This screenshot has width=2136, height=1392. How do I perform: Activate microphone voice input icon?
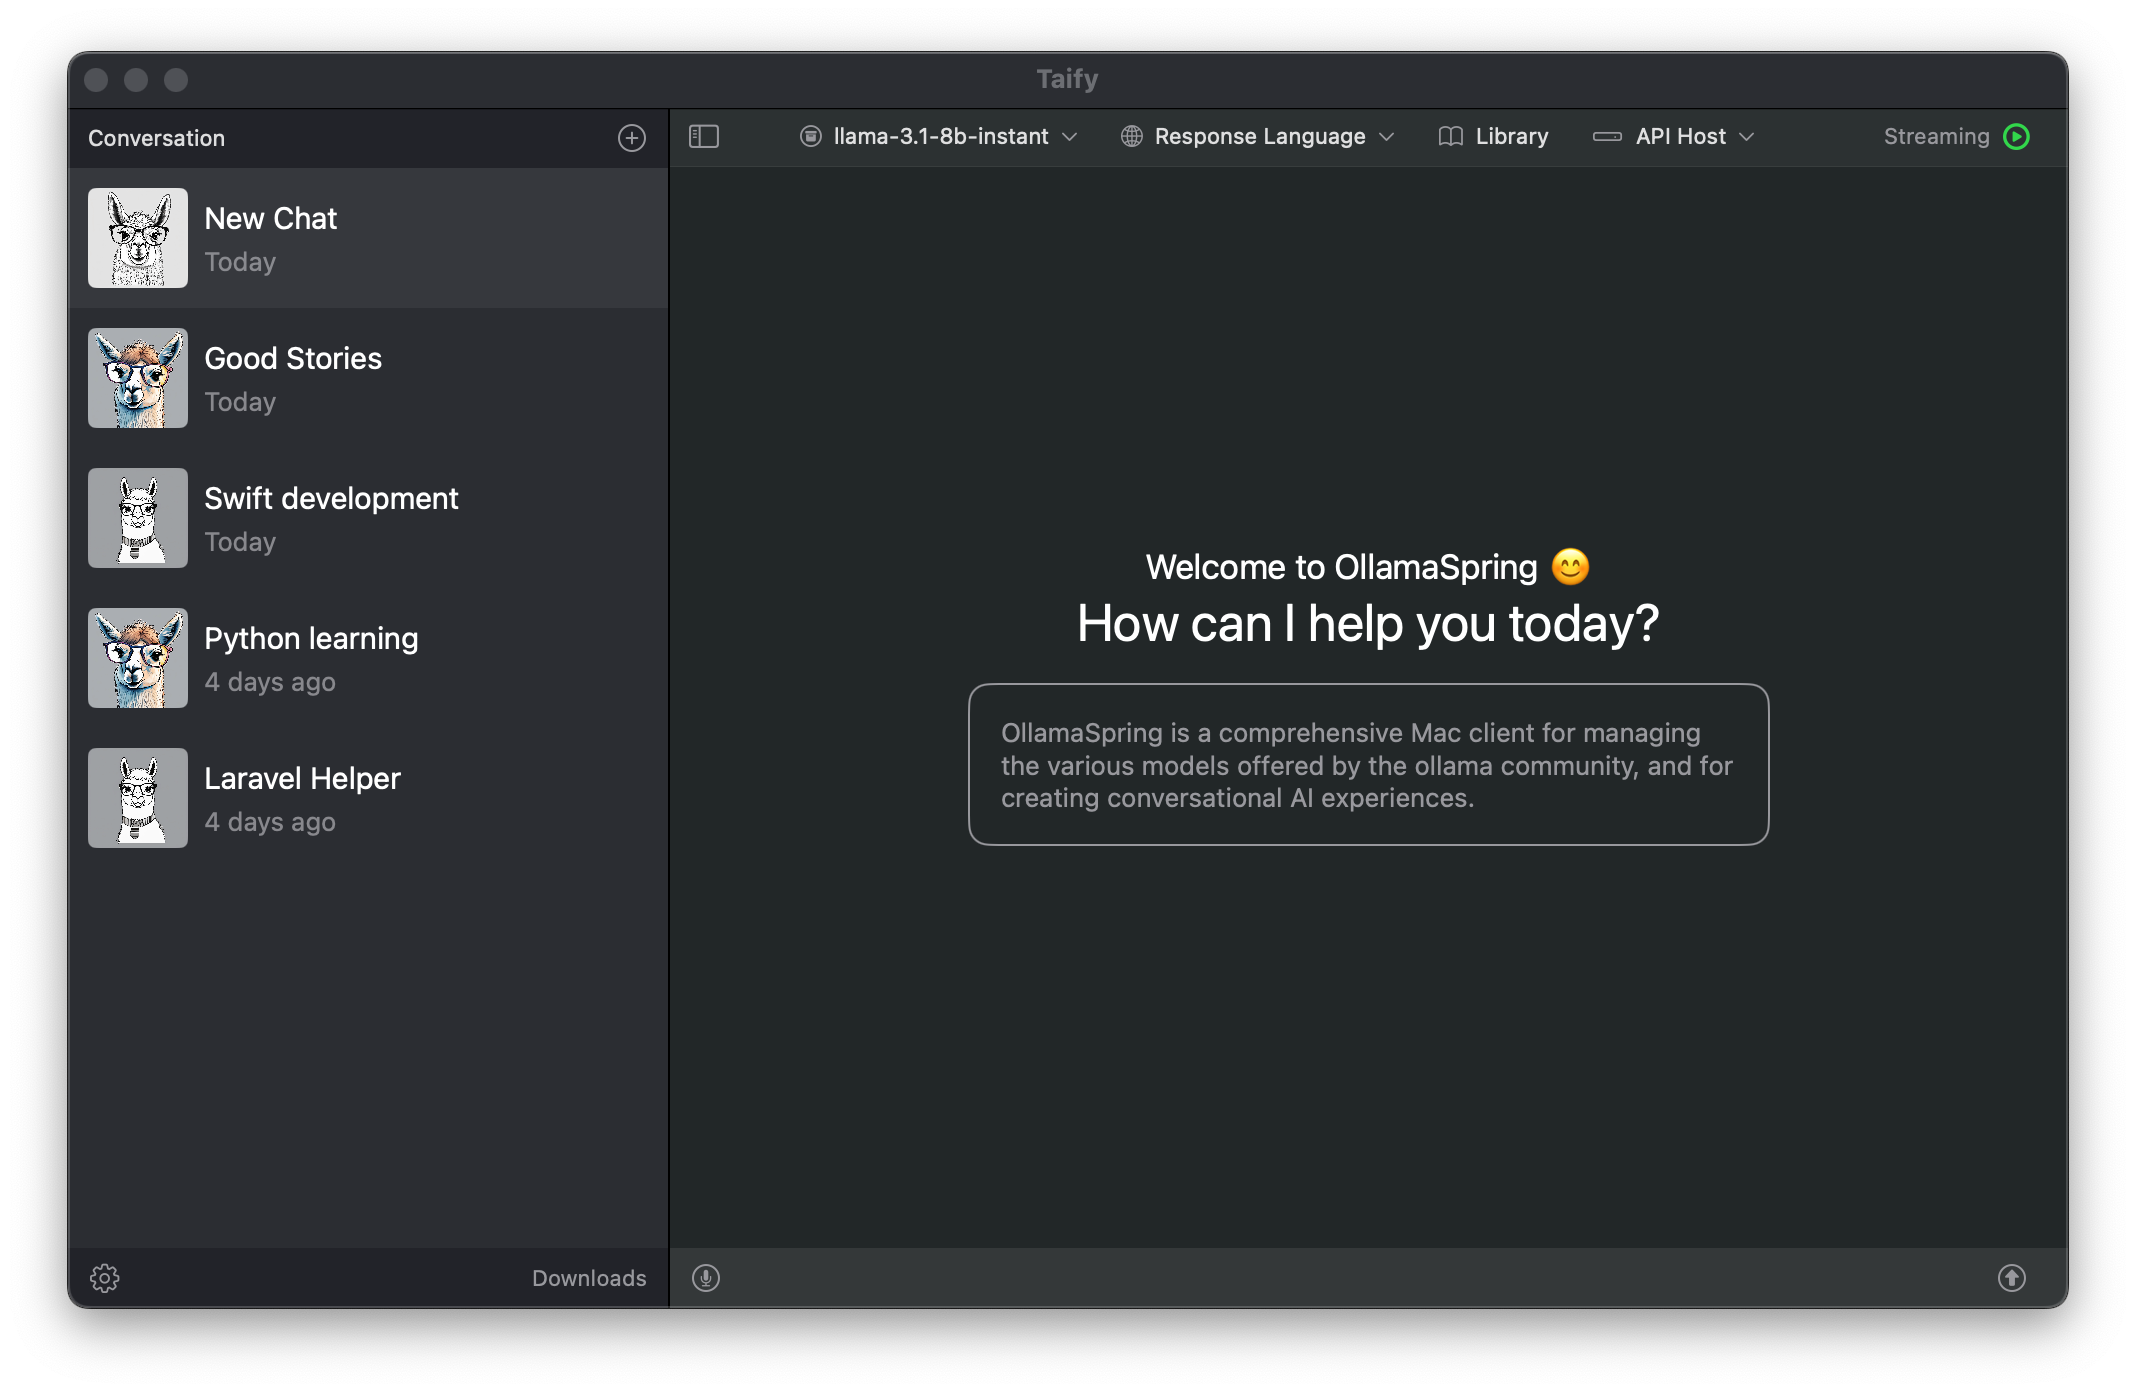[706, 1278]
